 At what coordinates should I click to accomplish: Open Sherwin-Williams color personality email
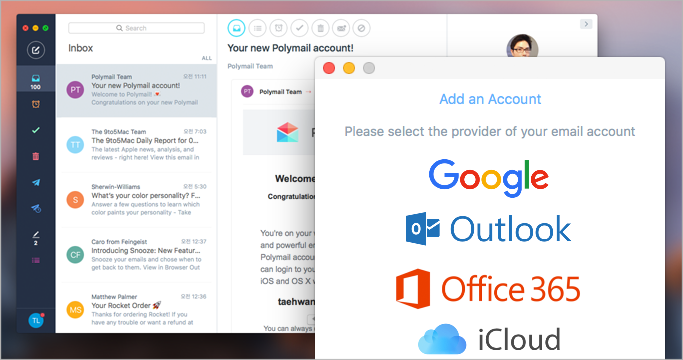137,200
